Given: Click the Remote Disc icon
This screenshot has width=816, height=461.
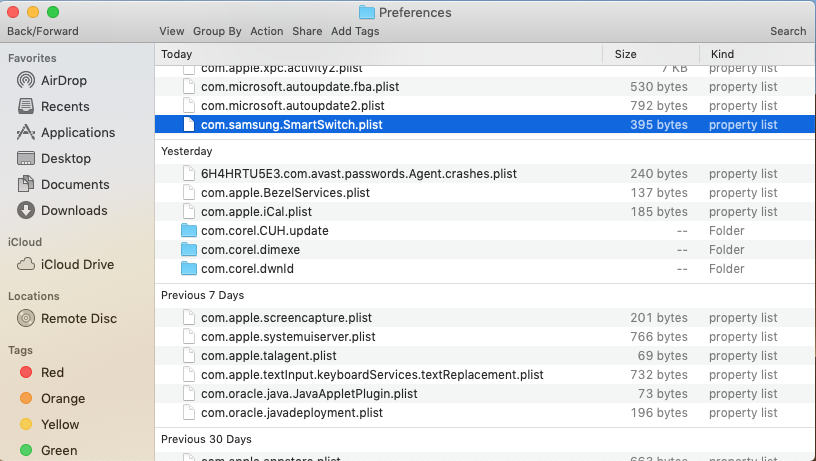Looking at the screenshot, I should click(x=25, y=318).
